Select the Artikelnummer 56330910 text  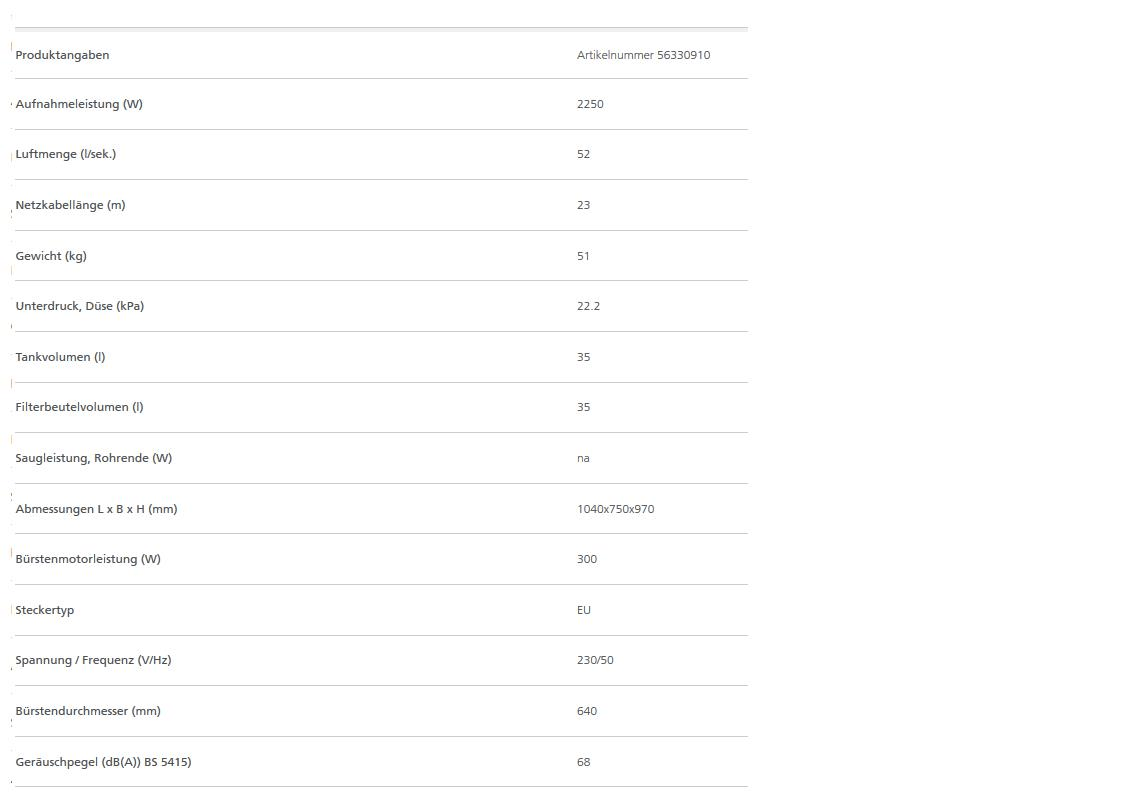click(x=643, y=55)
